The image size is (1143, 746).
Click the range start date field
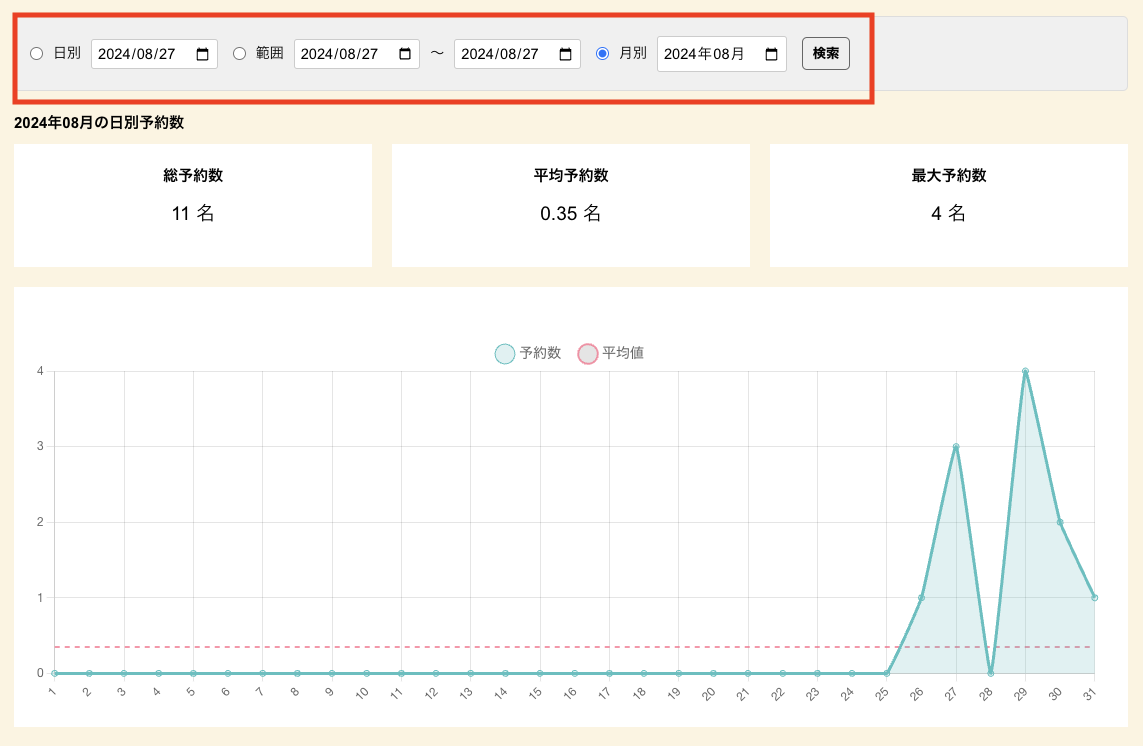(x=356, y=54)
